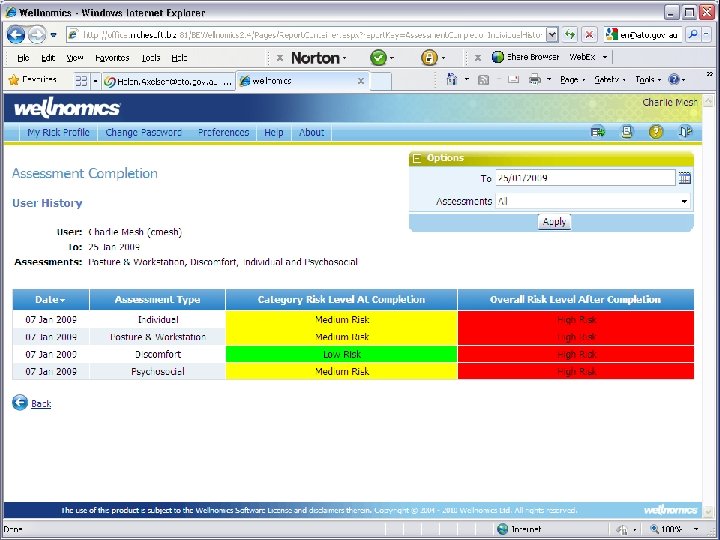Click the magnifying glass search icon

[693, 34]
